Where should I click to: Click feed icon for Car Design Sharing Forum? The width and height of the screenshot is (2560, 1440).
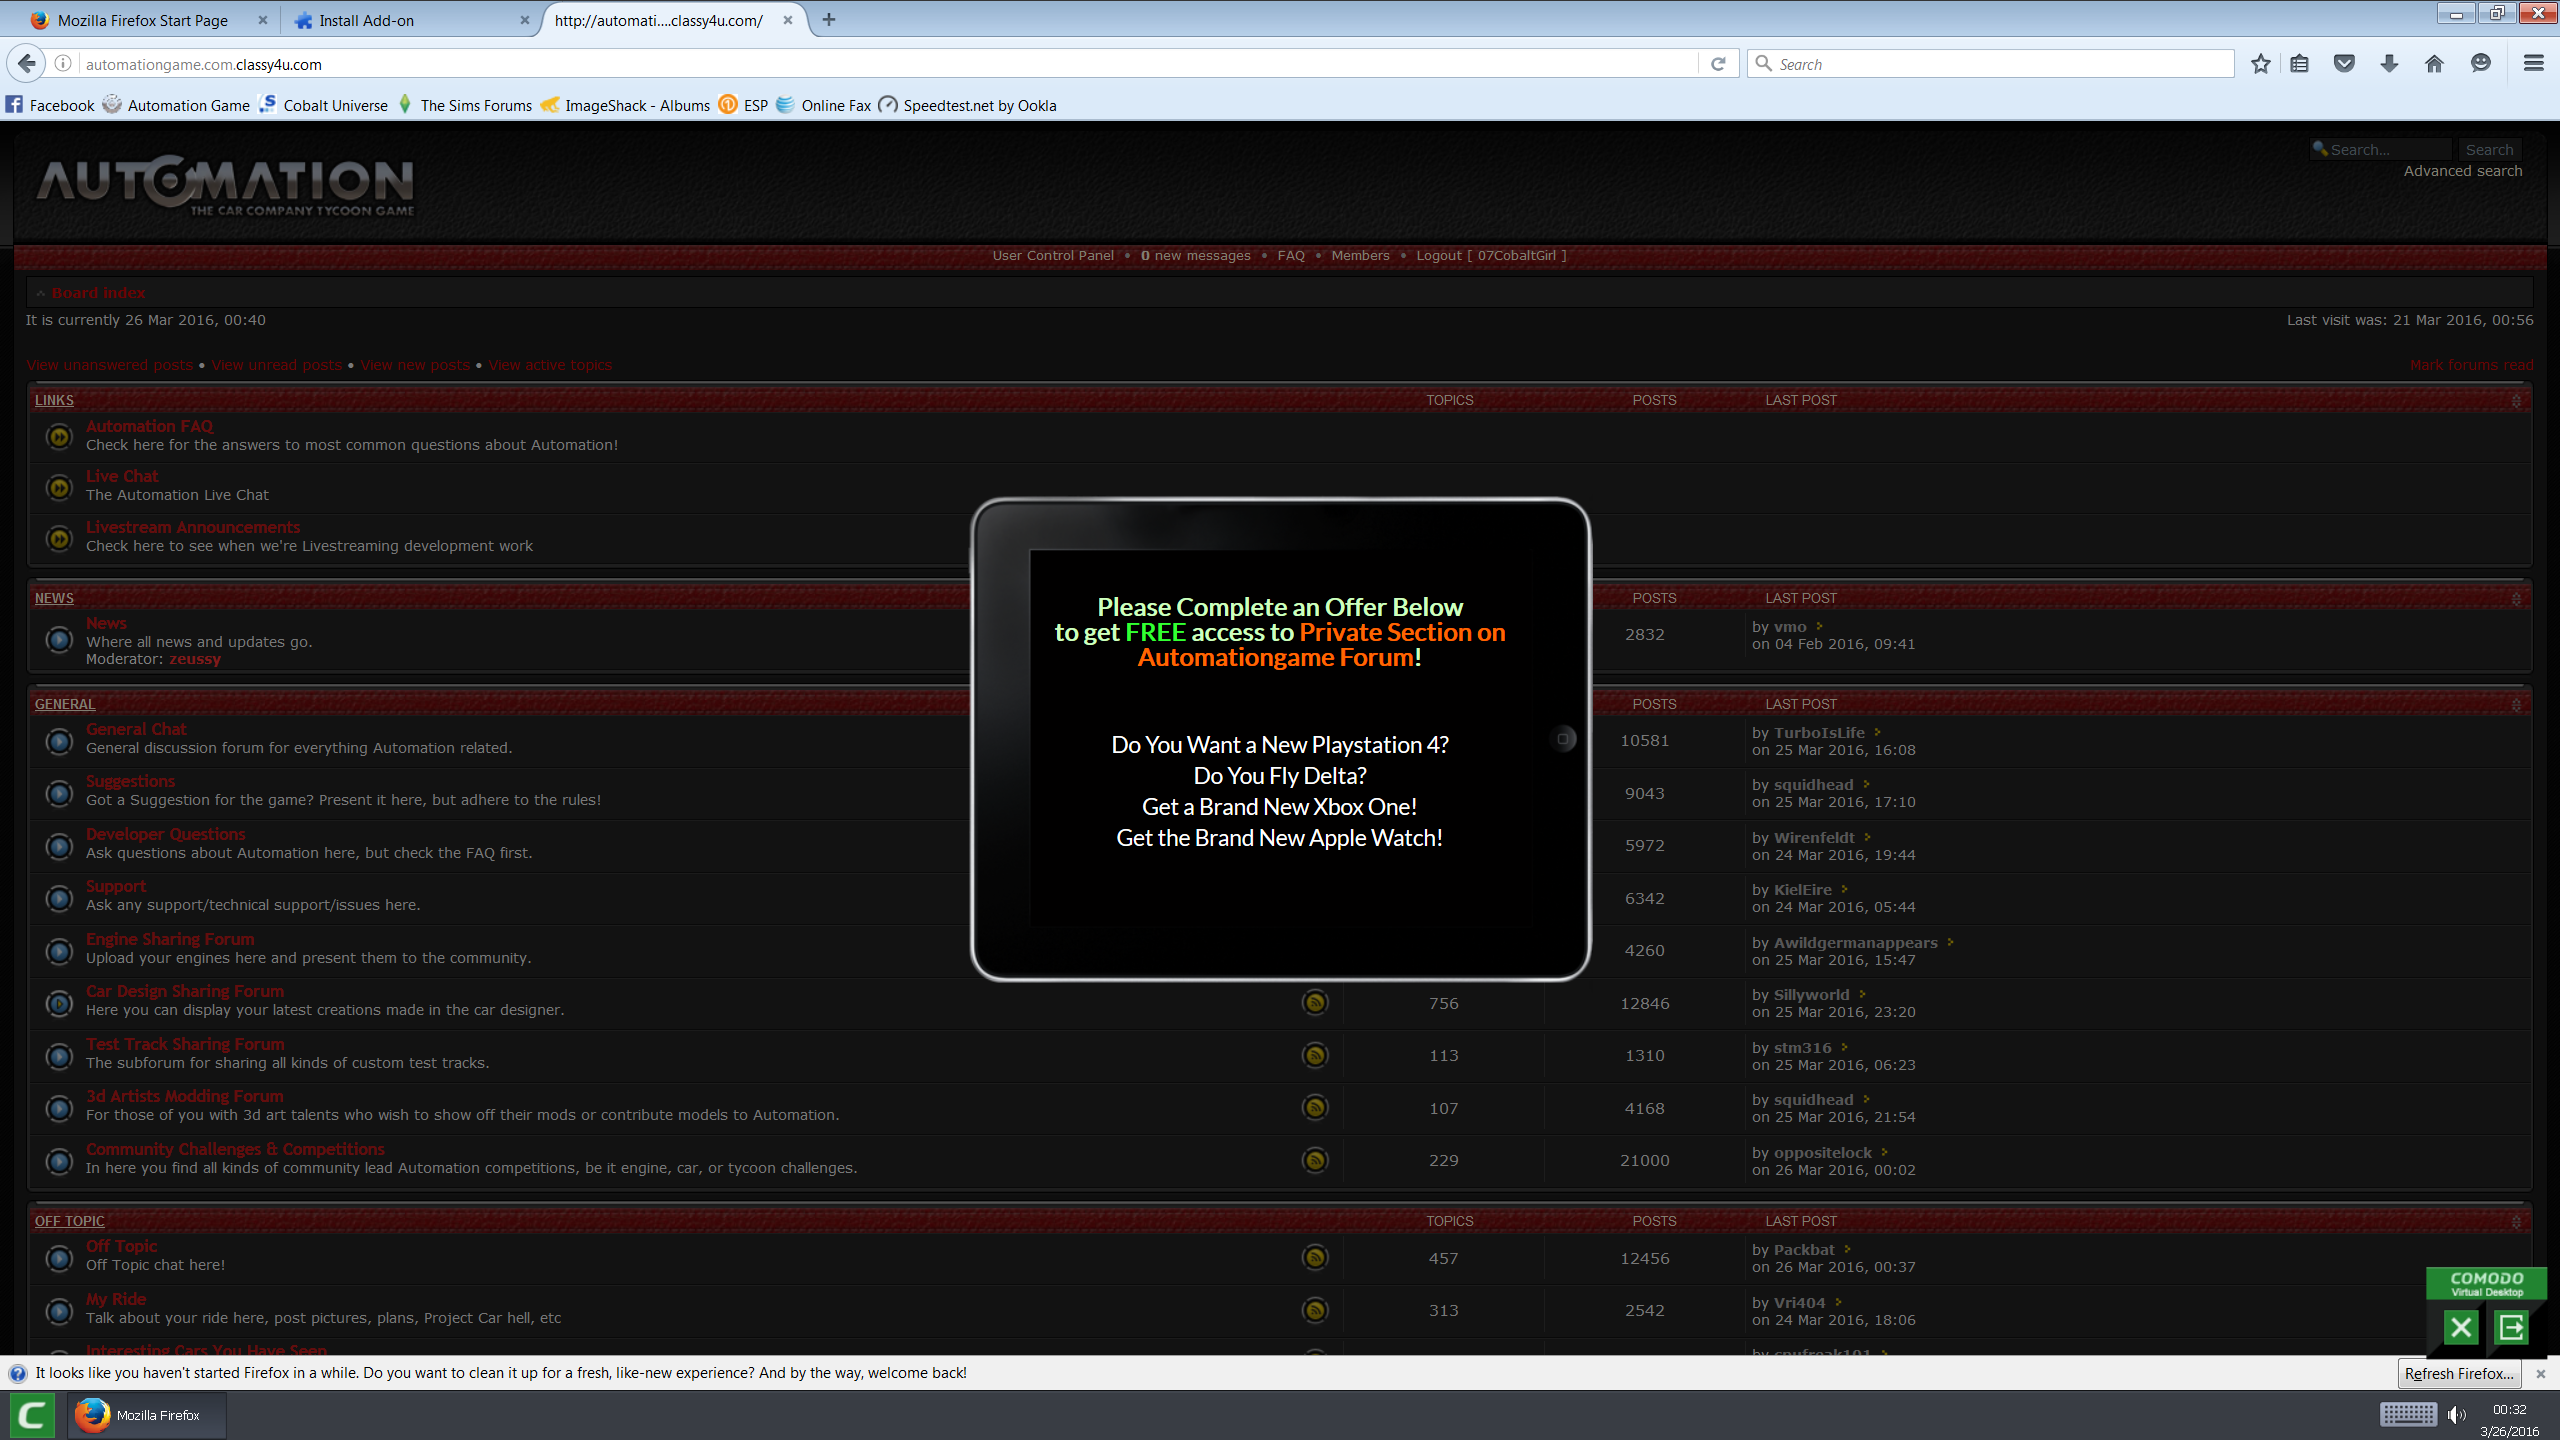[1315, 1003]
